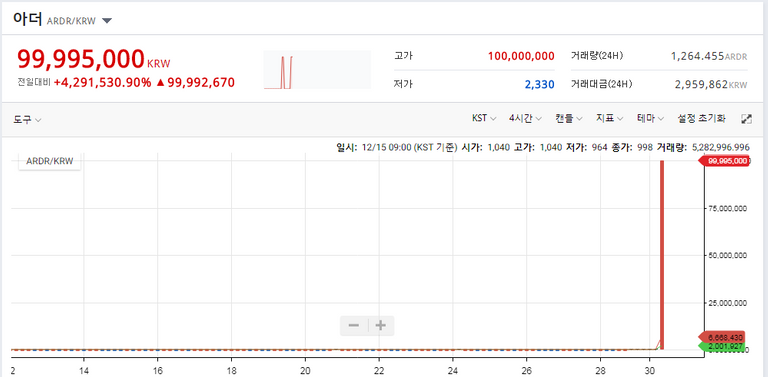Click the 6,668,430 red axis marker
Image resolution: width=768 pixels, height=377 pixels.
pos(723,338)
